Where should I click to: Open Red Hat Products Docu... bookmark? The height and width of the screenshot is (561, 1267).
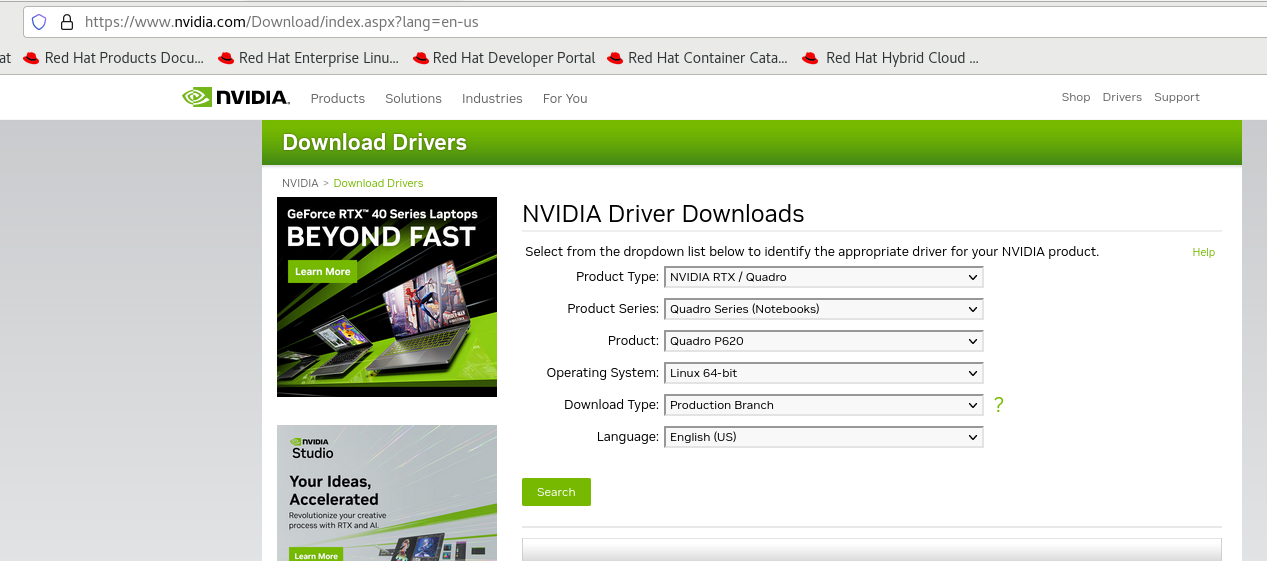click(x=113, y=58)
